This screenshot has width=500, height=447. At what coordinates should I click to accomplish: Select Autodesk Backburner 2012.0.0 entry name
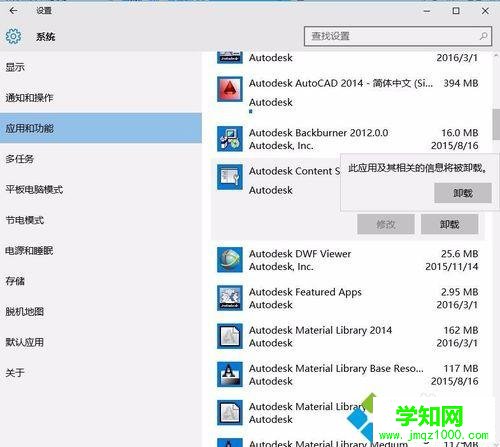pyautogui.click(x=318, y=133)
